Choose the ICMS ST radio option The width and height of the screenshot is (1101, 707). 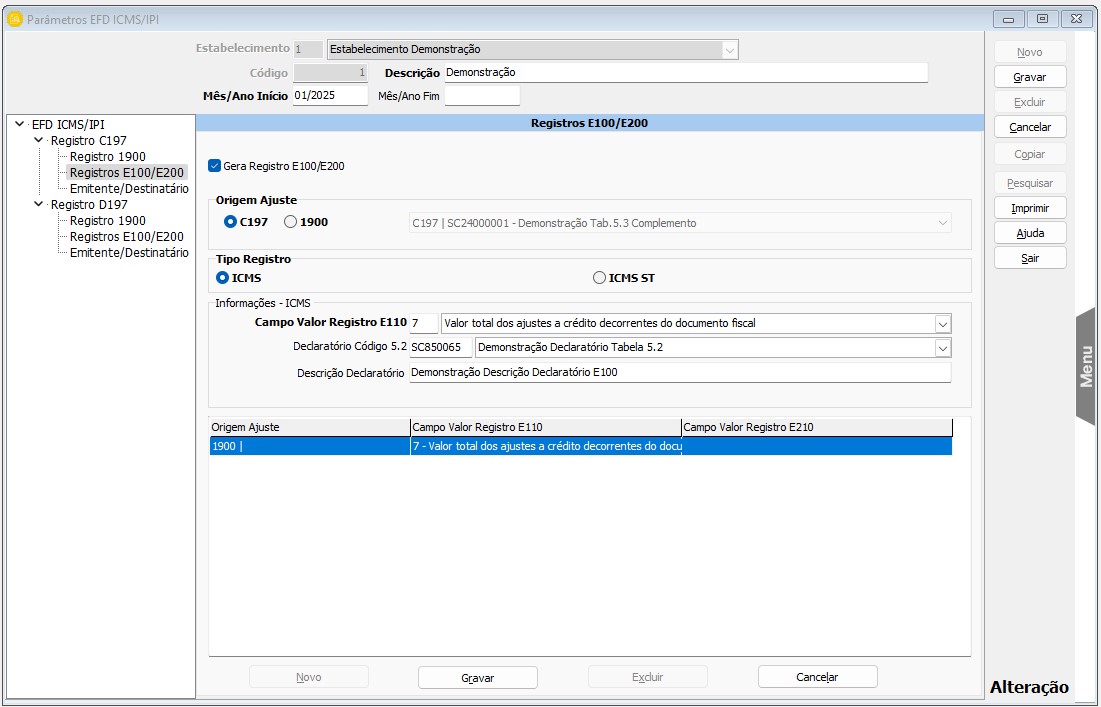600,278
